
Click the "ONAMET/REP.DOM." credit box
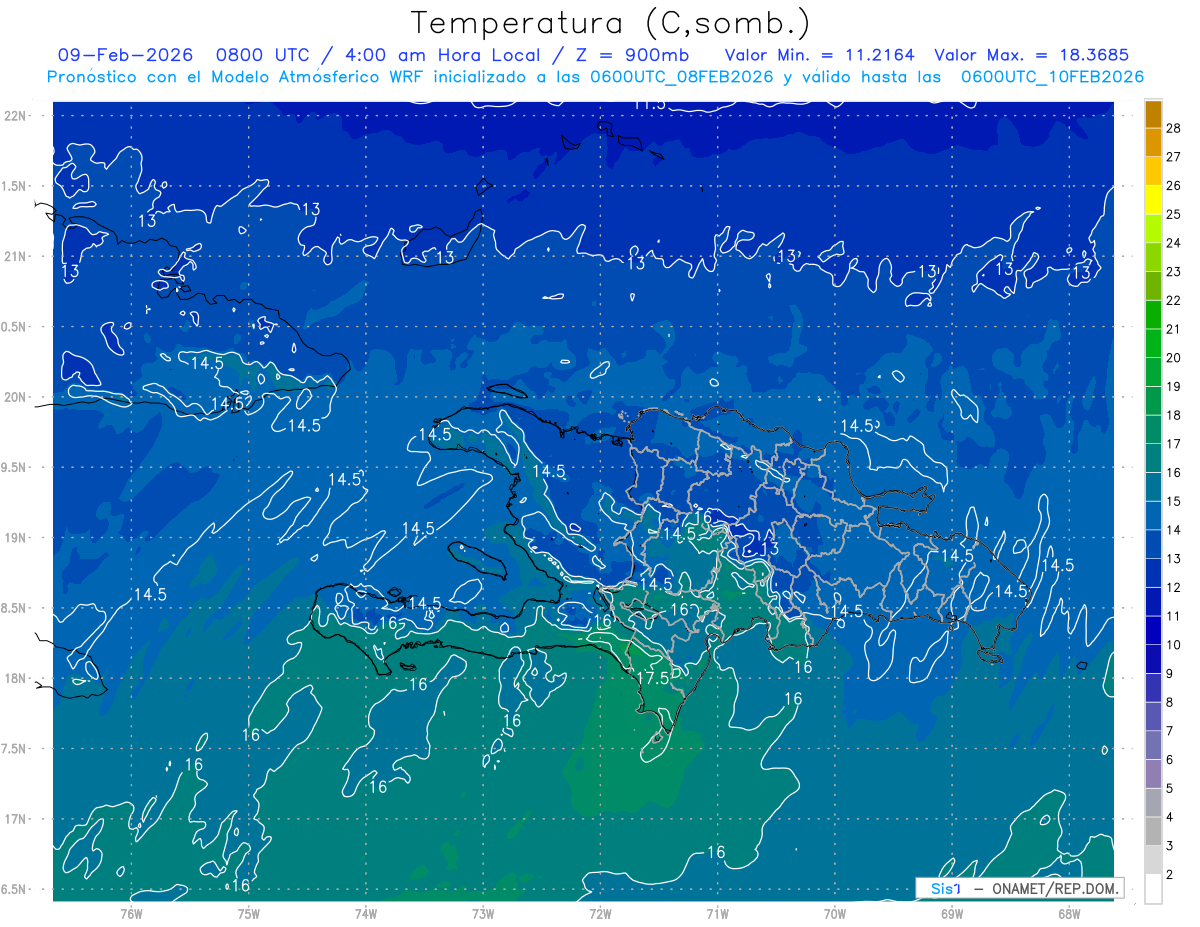(x=1019, y=888)
